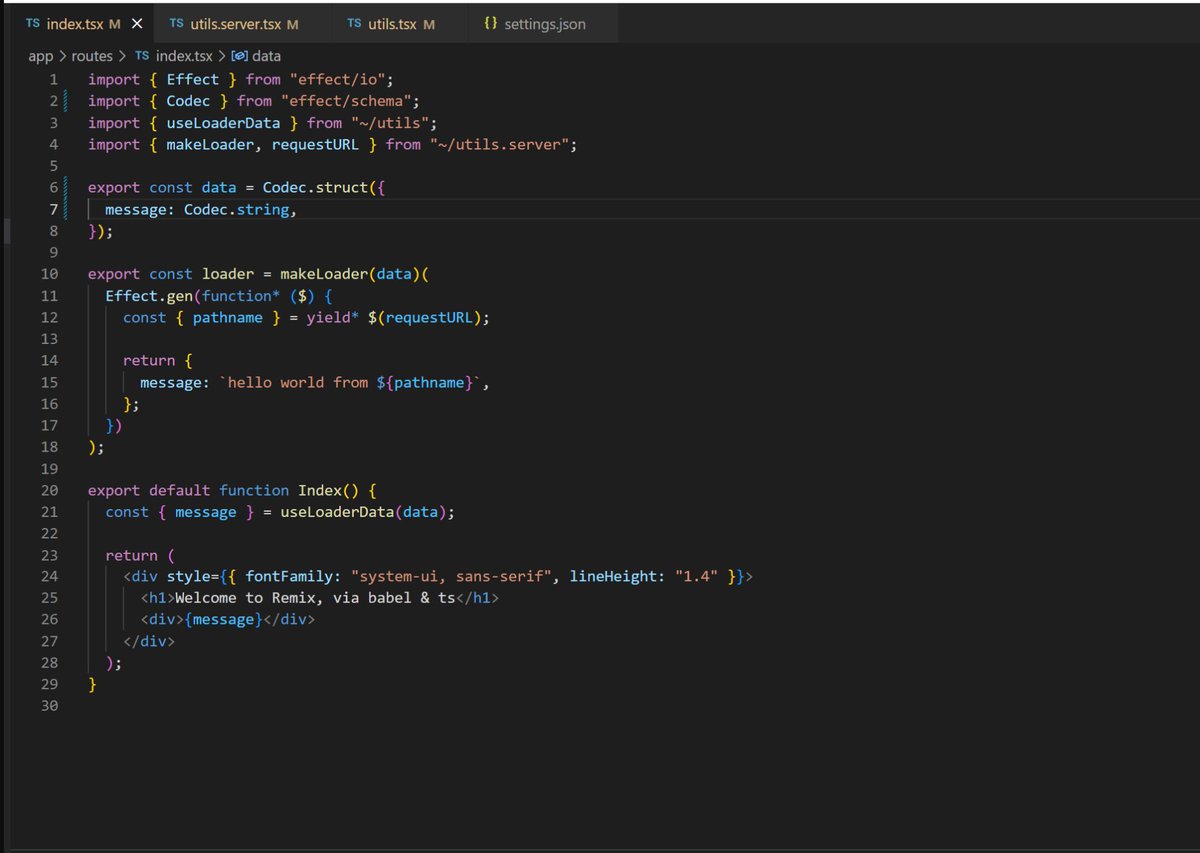This screenshot has height=853, width=1200.
Task: Click 'makeLoader' in the import on line 4
Action: (x=210, y=145)
